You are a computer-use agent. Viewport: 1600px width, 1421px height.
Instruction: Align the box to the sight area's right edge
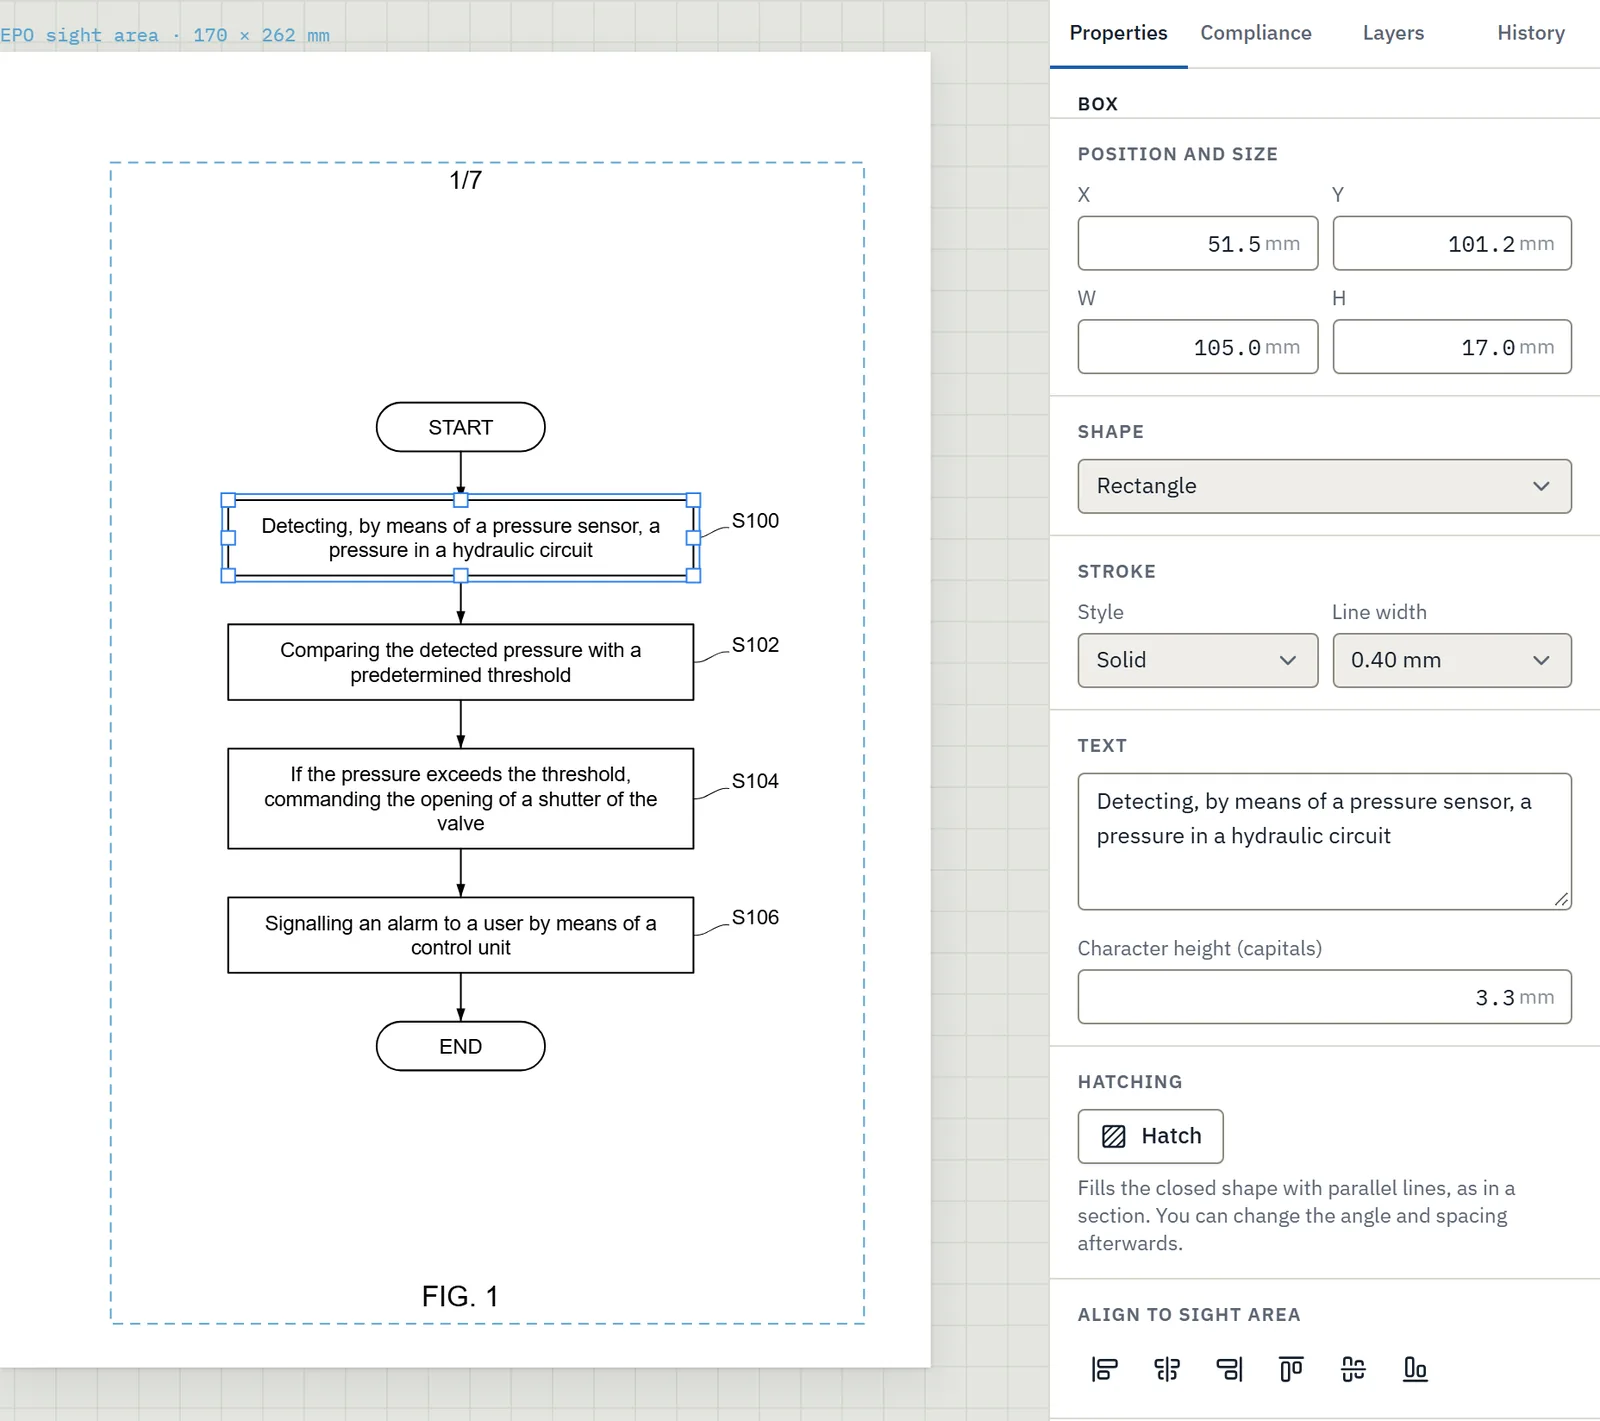[x=1229, y=1369]
